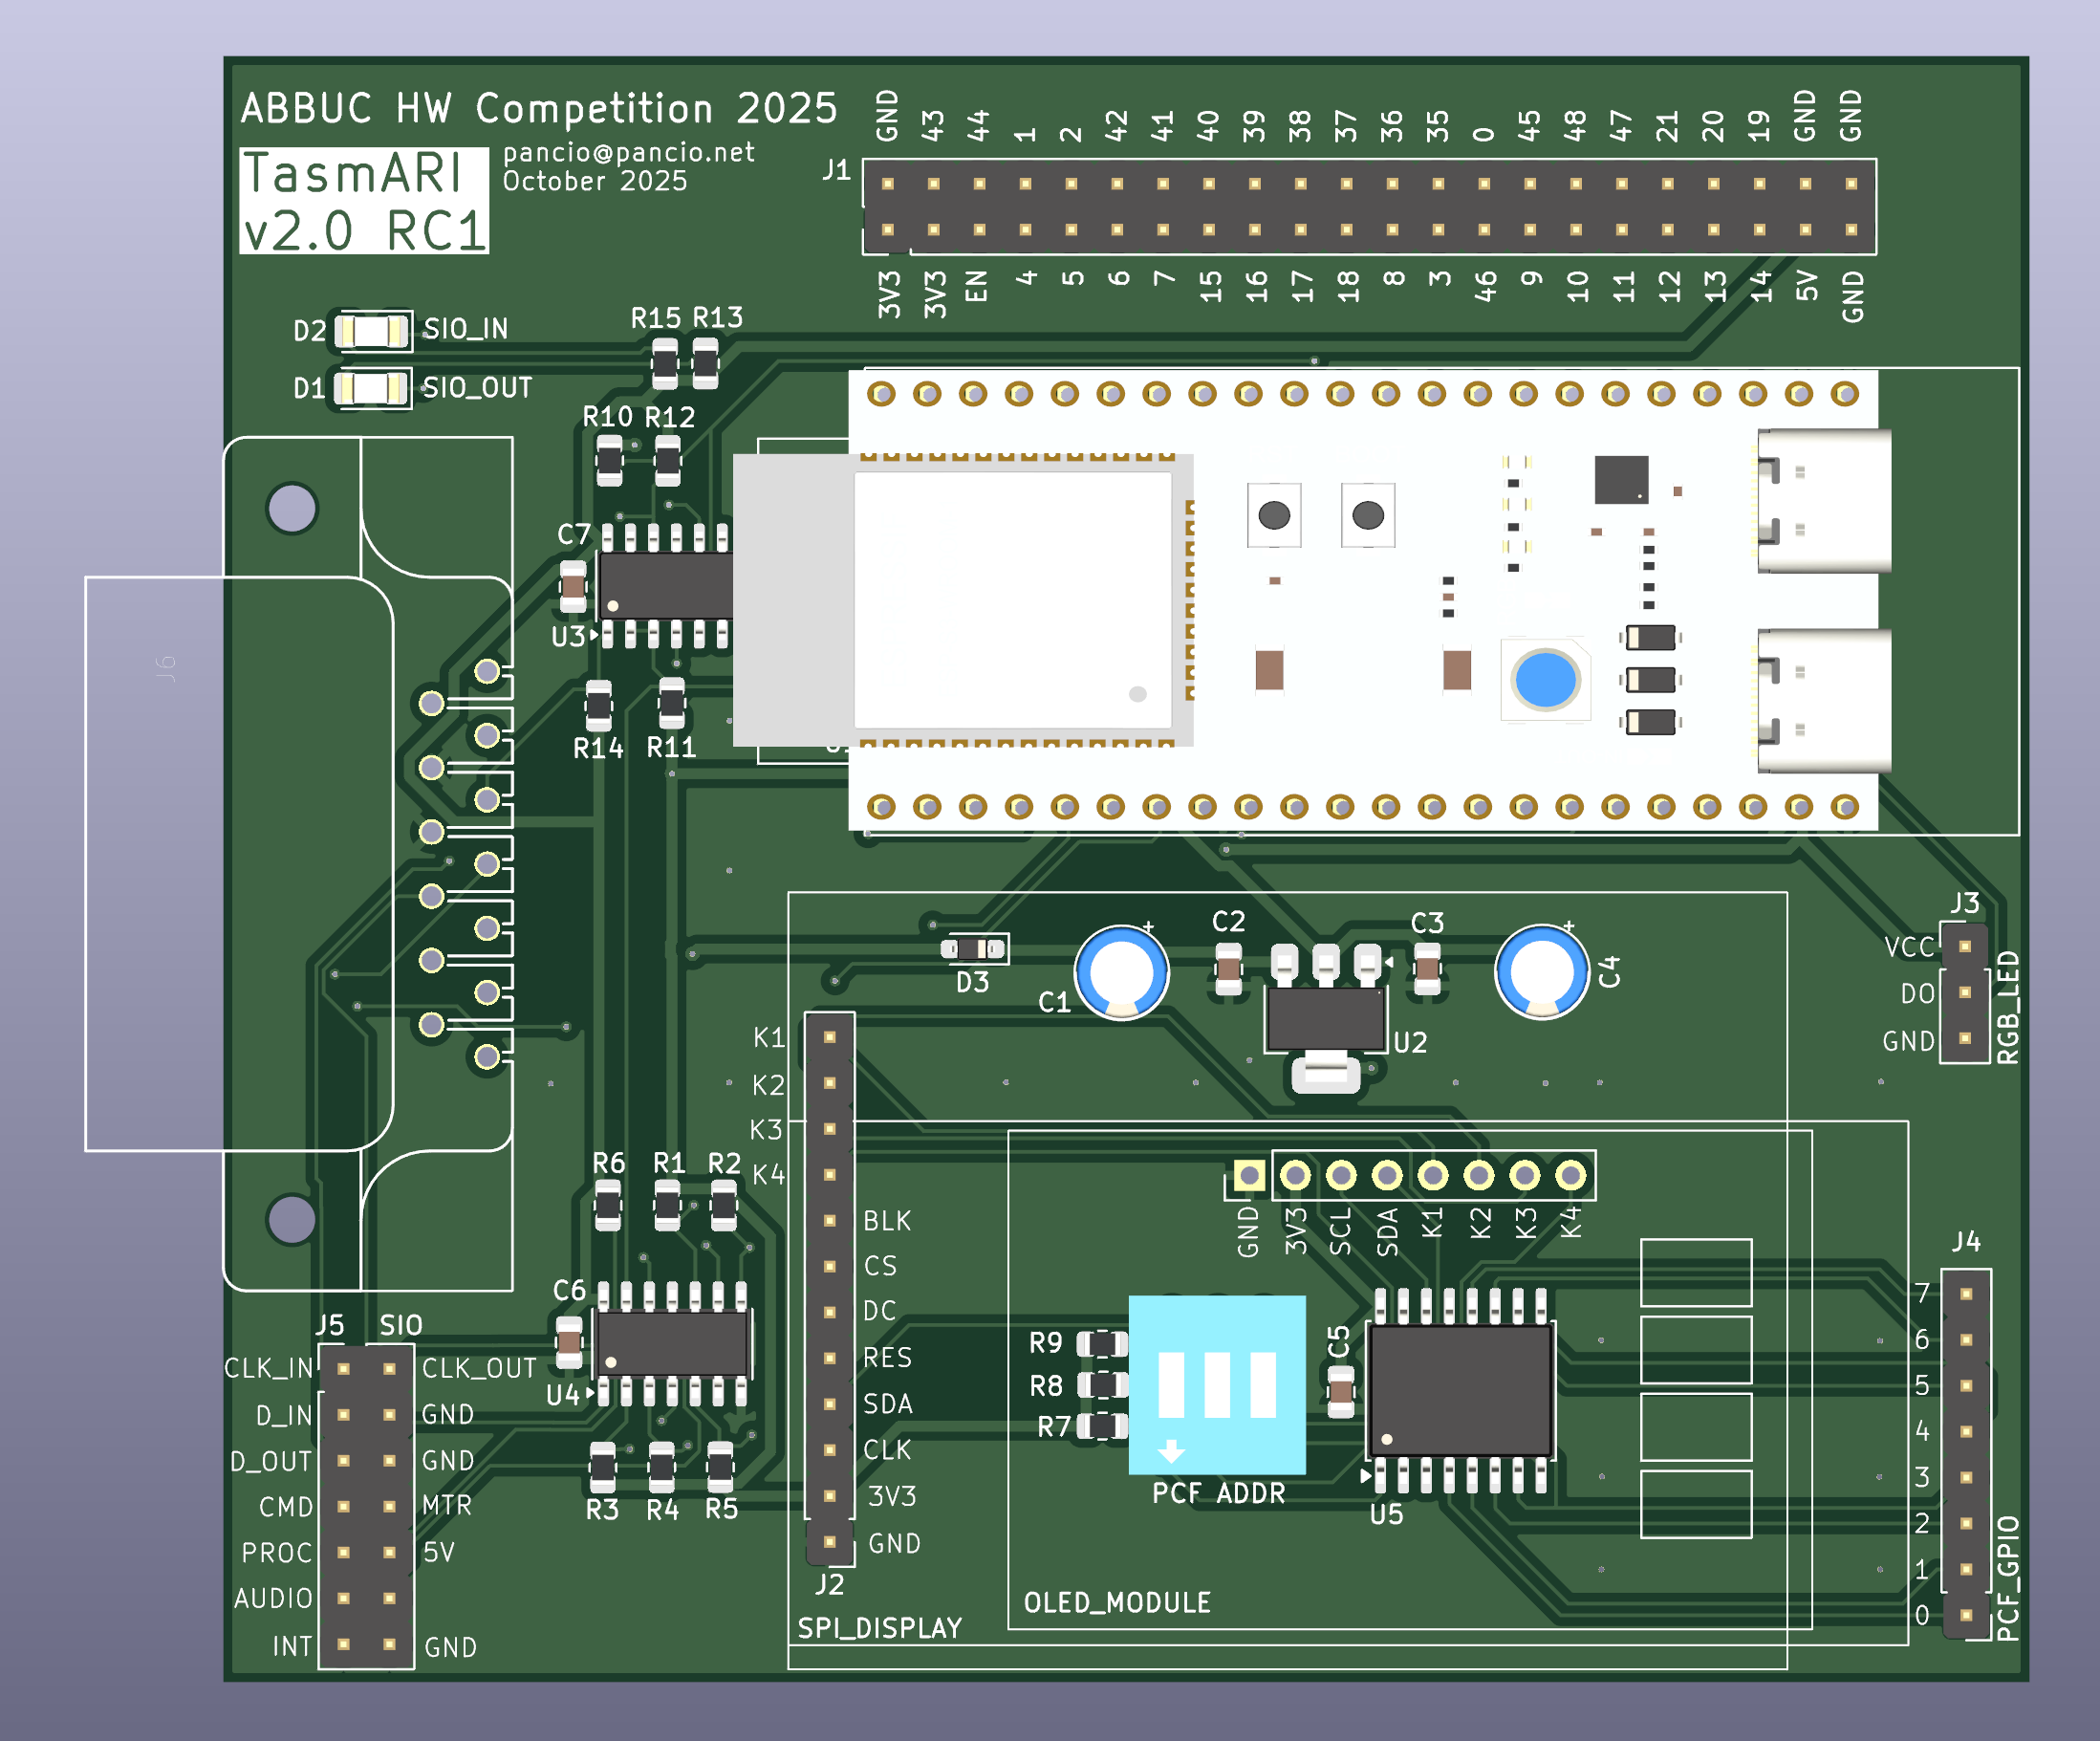Image resolution: width=2100 pixels, height=1741 pixels.
Task: Click the U2 voltage regulator
Action: click(x=1325, y=1018)
